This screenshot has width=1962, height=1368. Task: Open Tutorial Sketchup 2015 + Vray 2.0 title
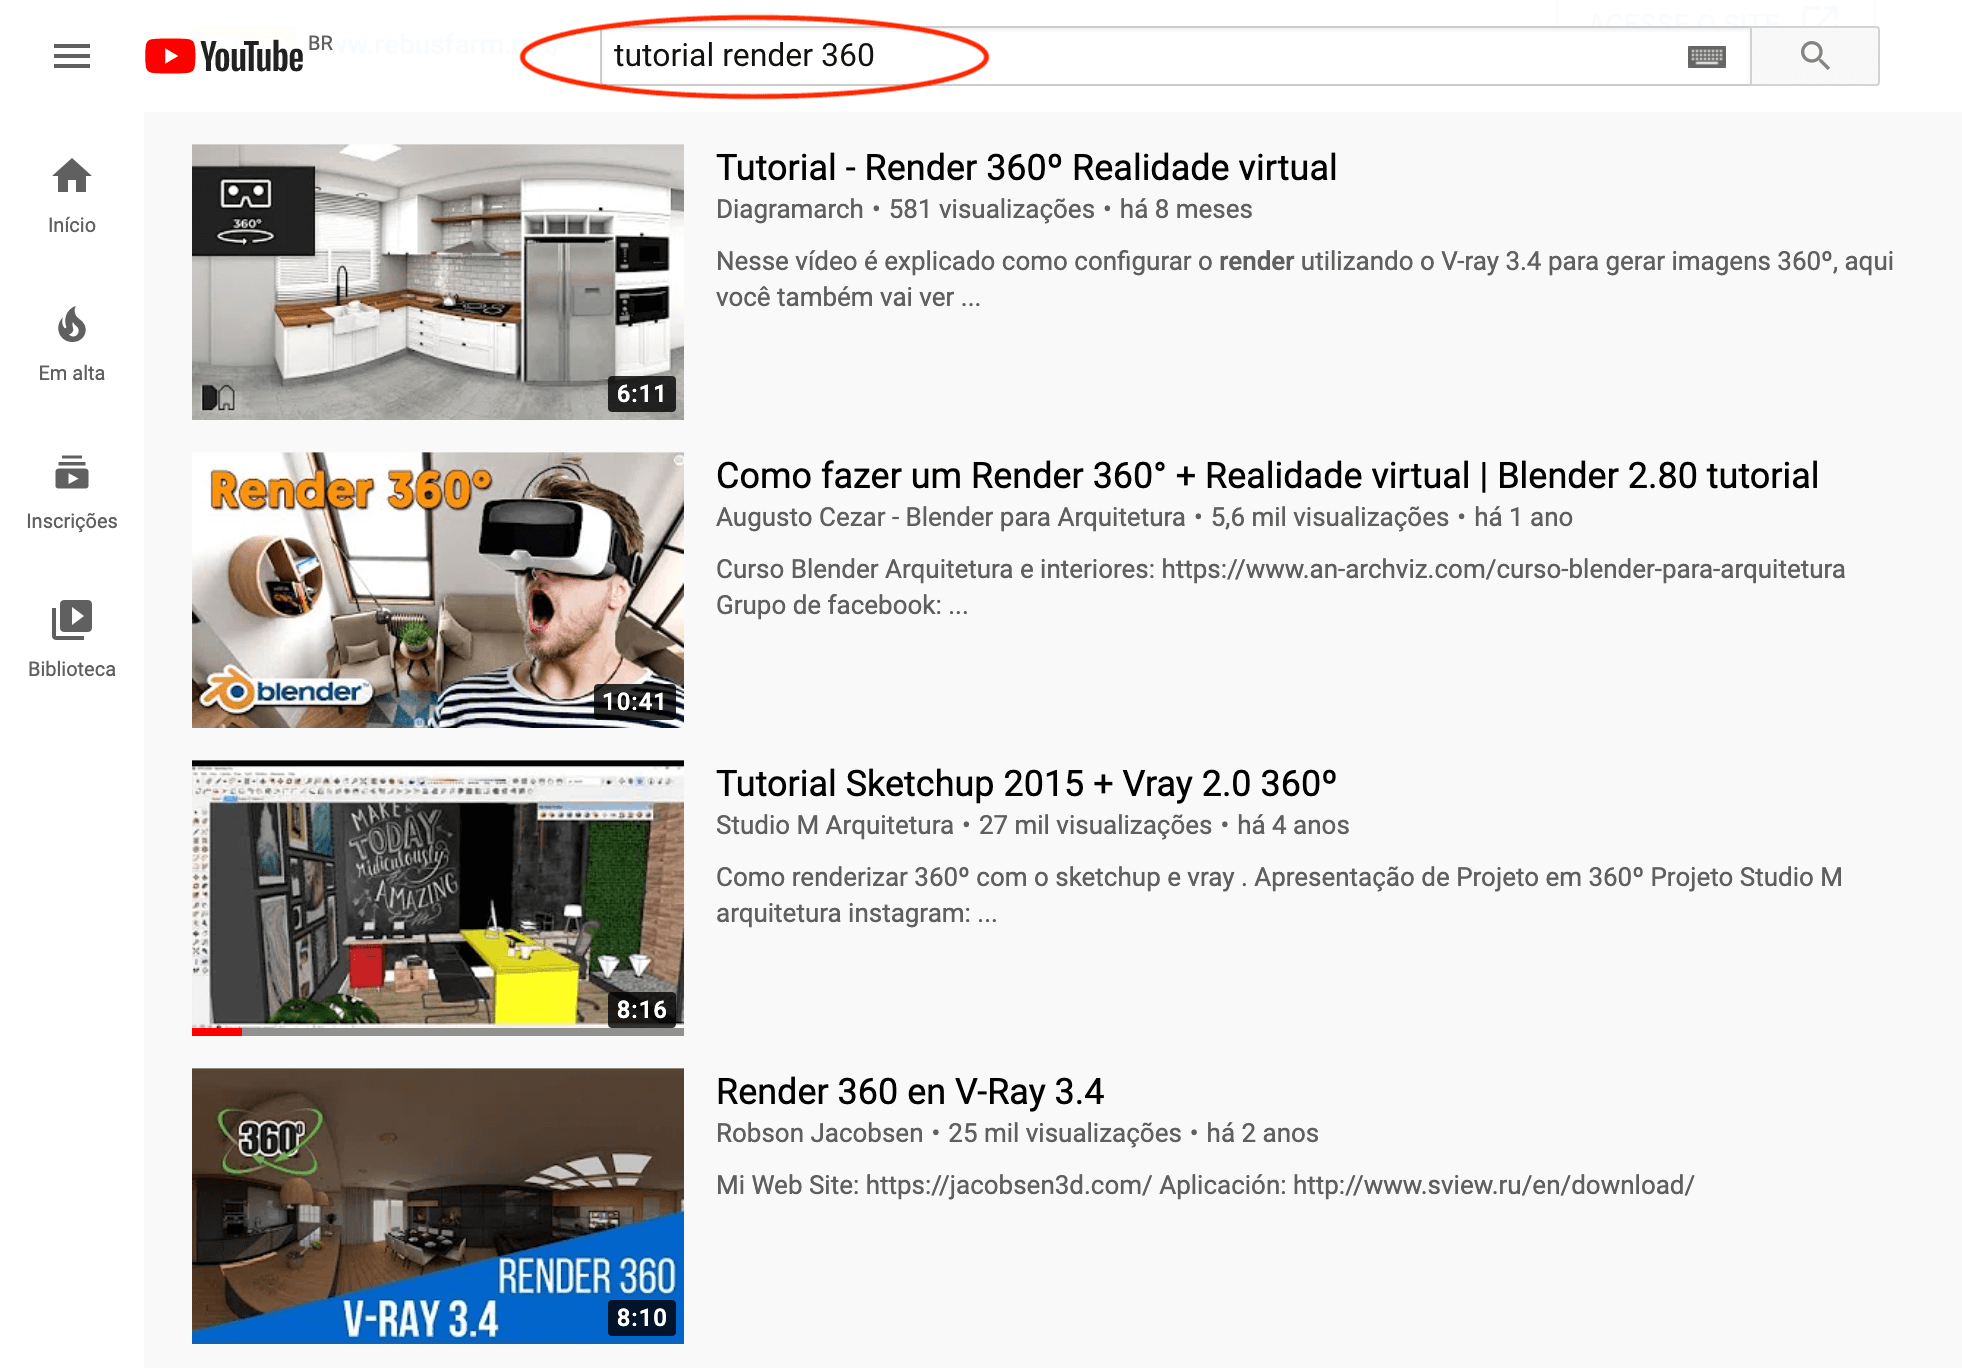(1026, 784)
